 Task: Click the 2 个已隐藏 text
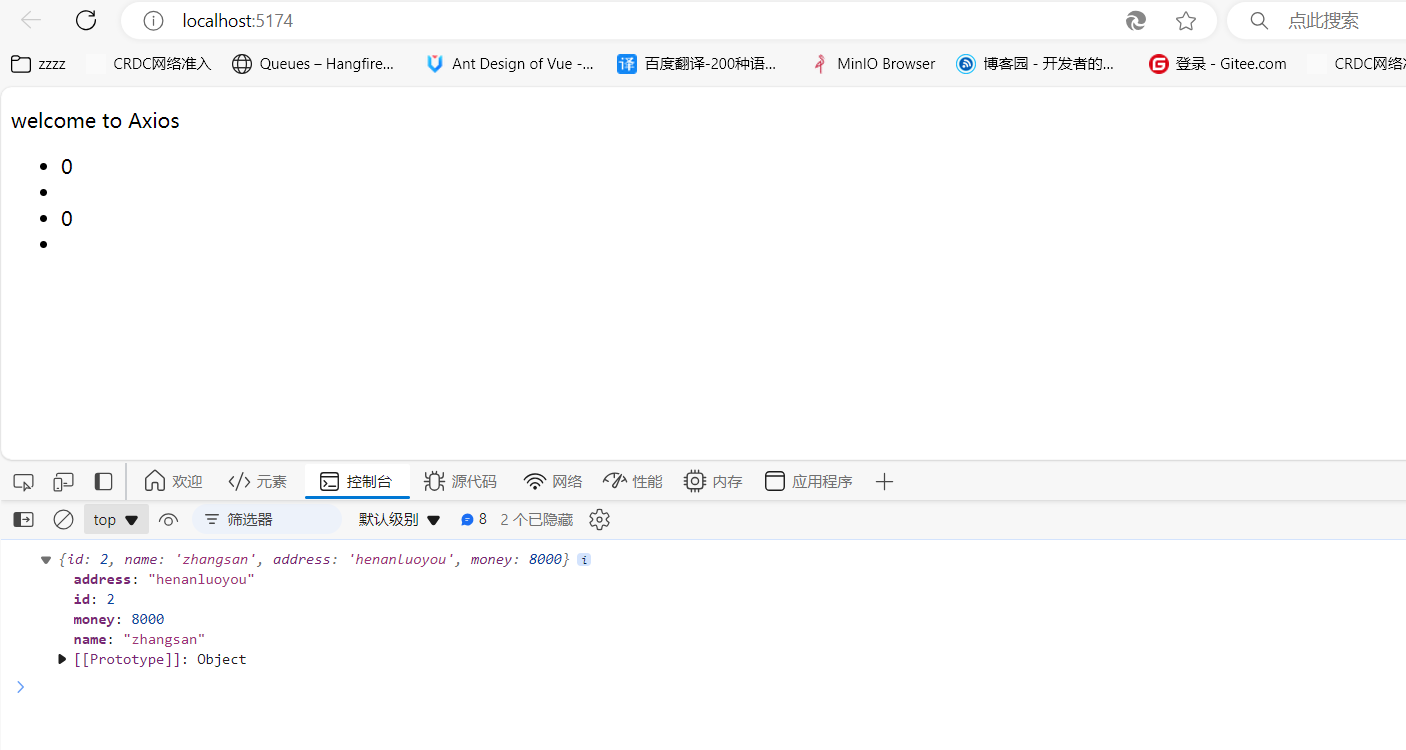tap(537, 520)
